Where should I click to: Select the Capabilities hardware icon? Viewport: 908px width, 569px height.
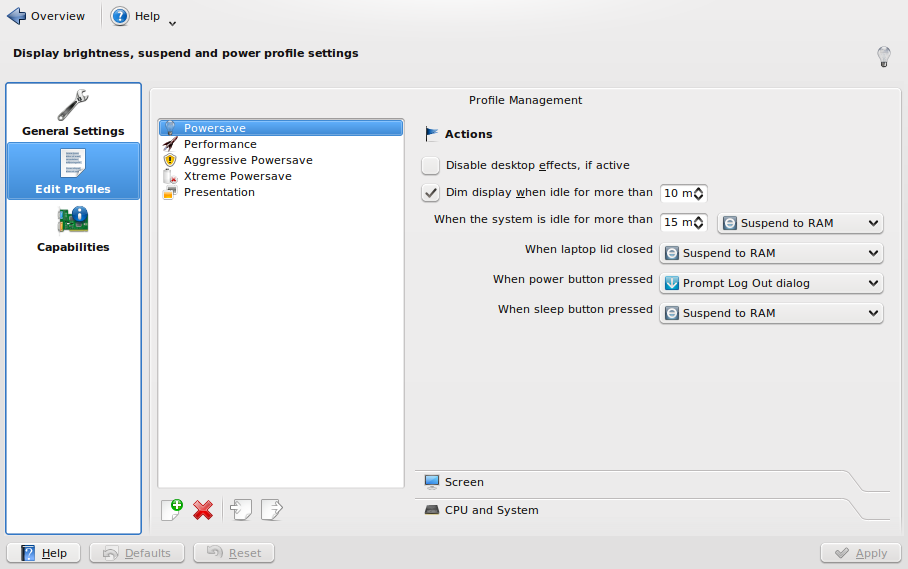[x=73, y=221]
